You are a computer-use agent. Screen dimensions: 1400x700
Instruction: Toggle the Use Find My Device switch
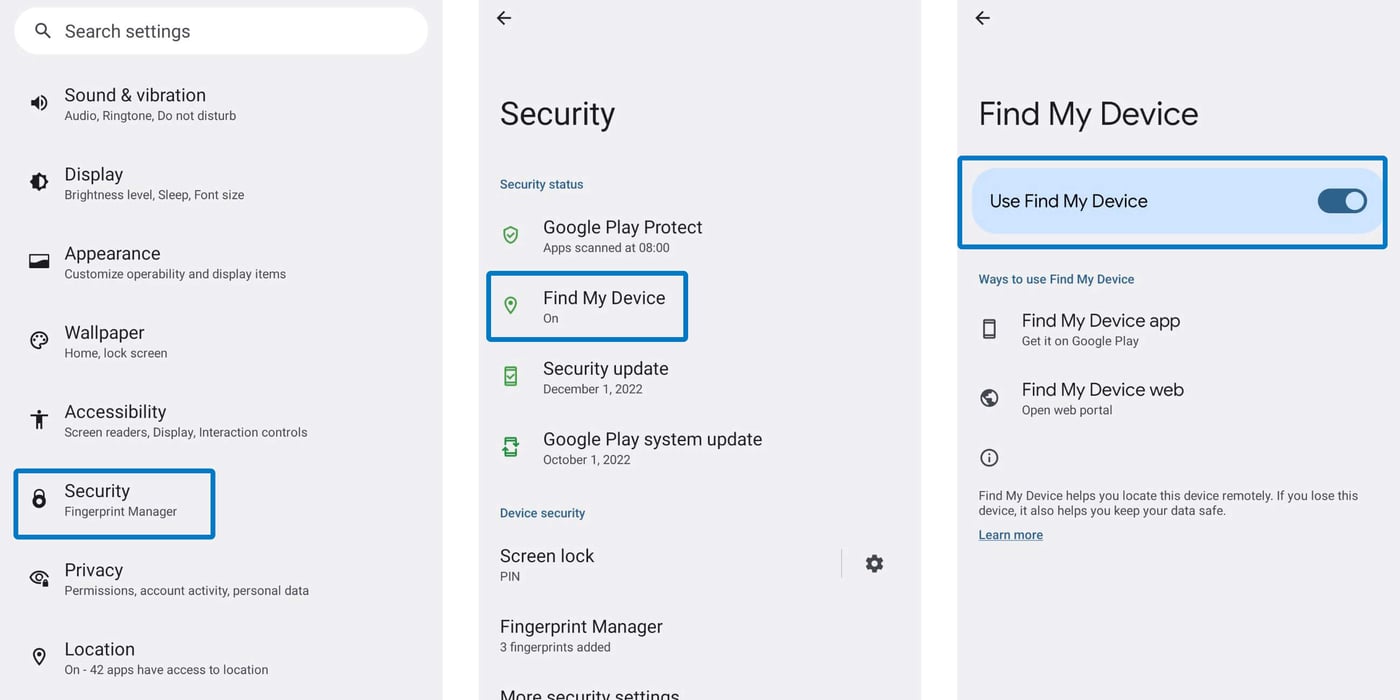pyautogui.click(x=1341, y=201)
